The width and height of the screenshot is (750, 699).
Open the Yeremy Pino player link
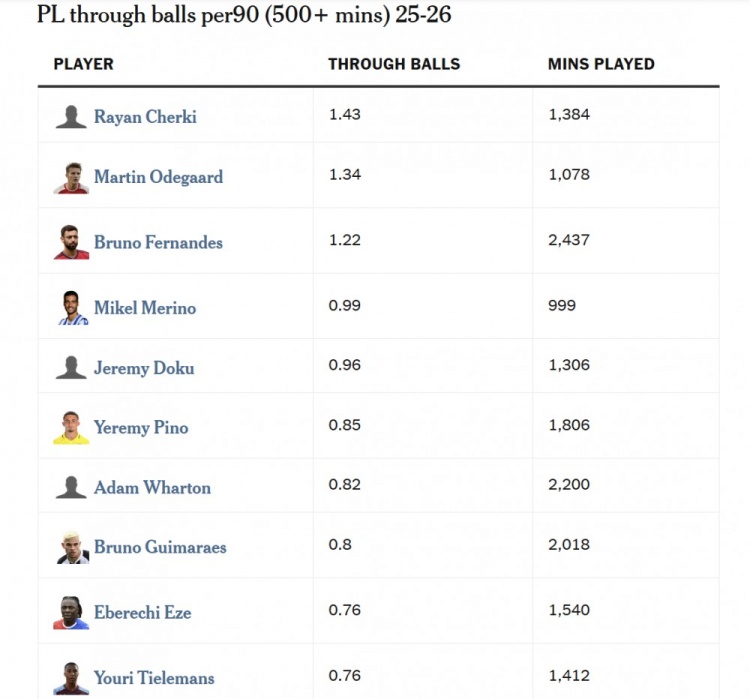[x=141, y=428]
